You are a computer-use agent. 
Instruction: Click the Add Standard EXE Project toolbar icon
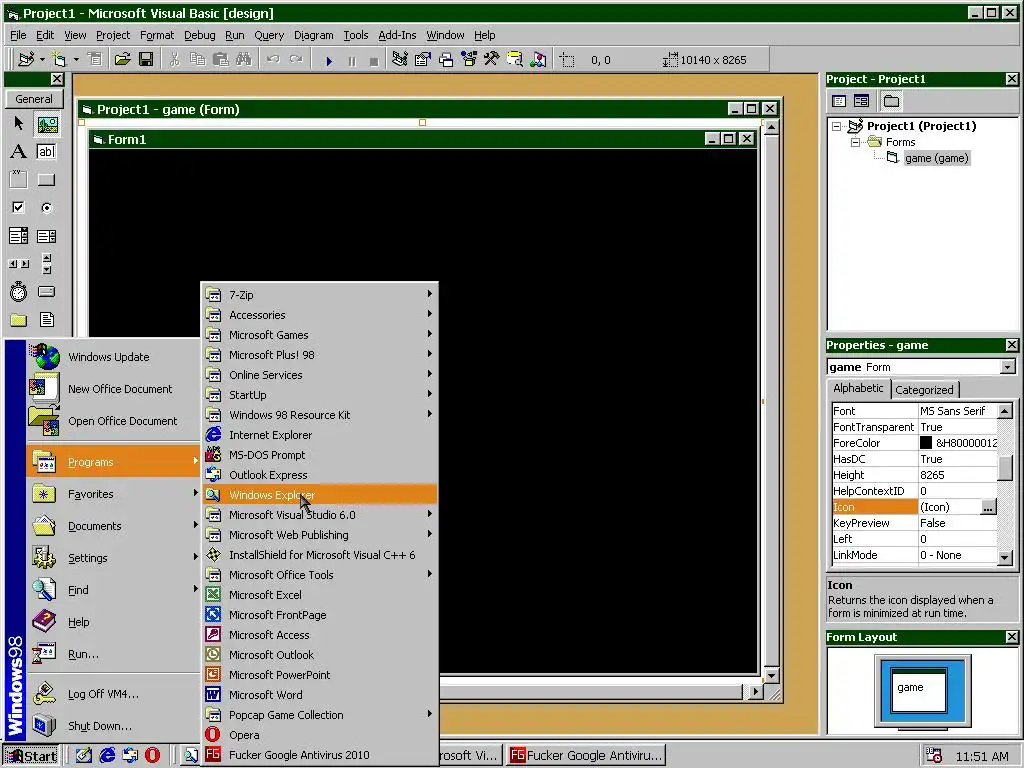26,60
